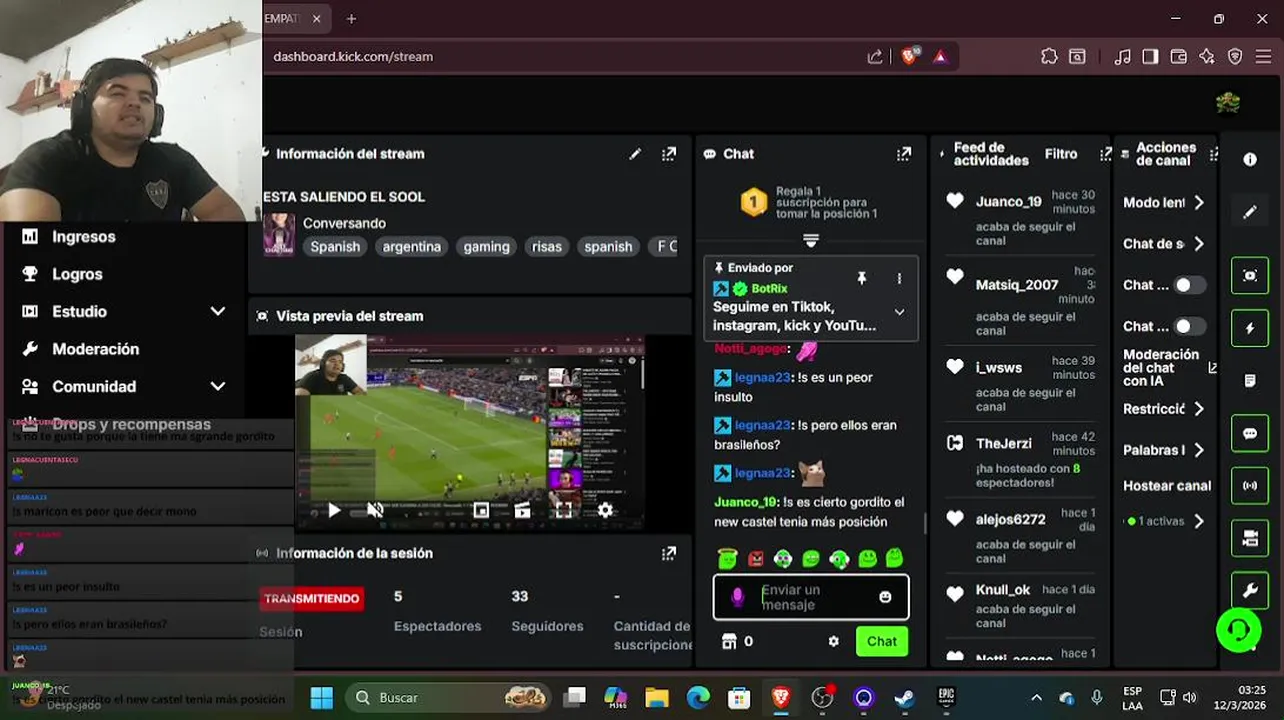1284x720 pixels.
Task: Open the emoji picker in message box
Action: pos(885,597)
